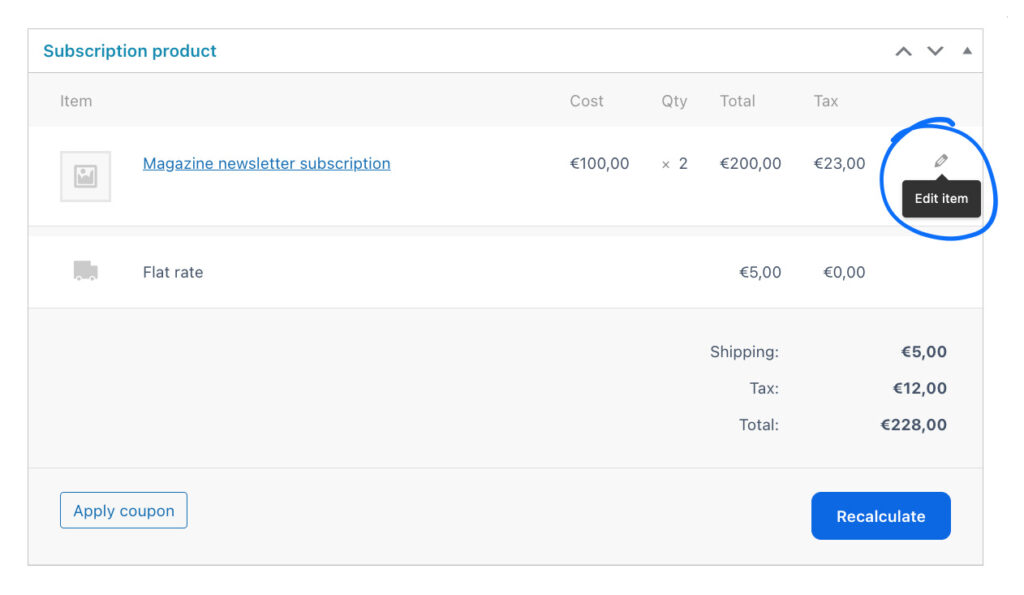
Task: Click the Subscription product panel title
Action: coord(130,51)
